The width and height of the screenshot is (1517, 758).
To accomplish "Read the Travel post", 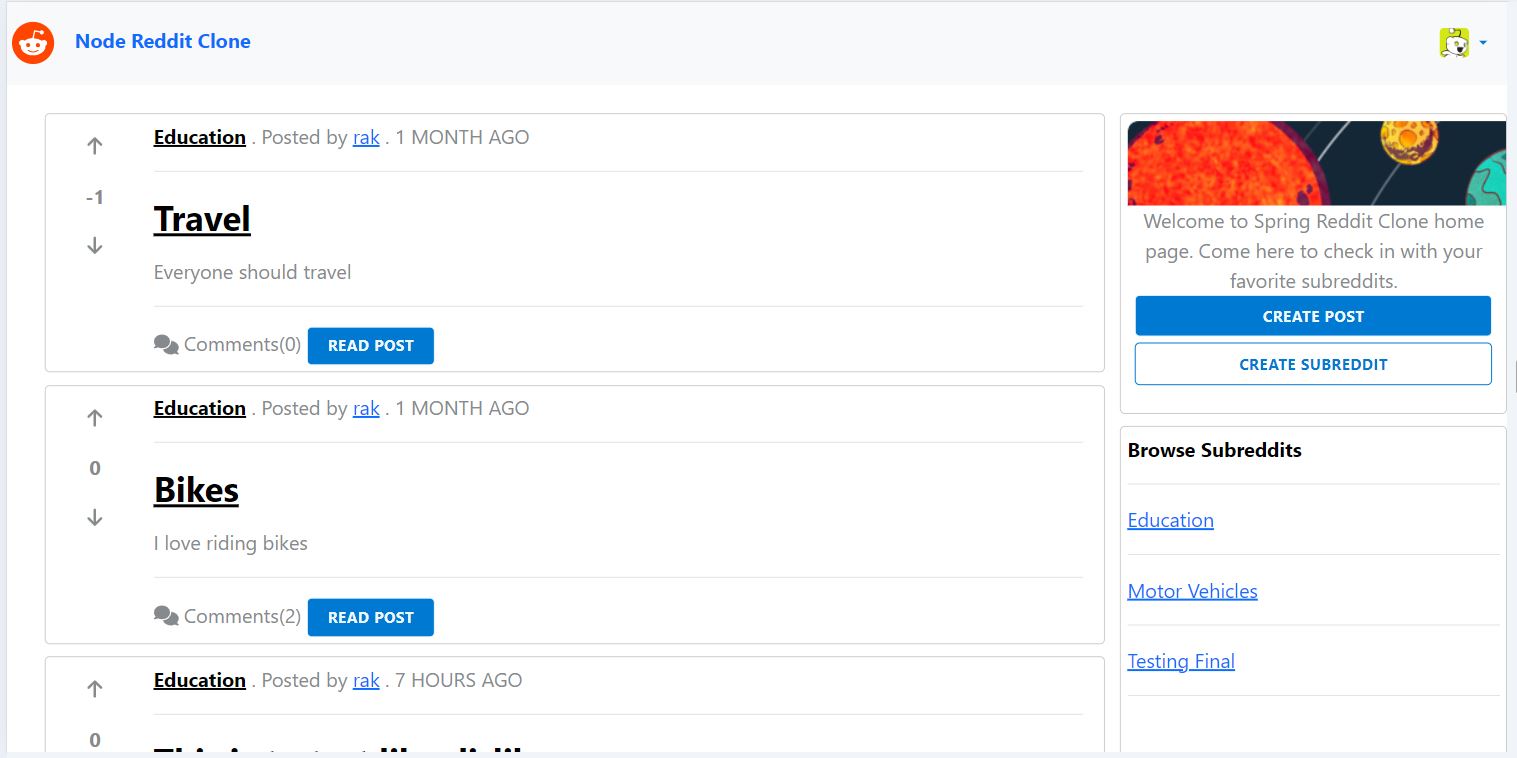I will tap(370, 346).
